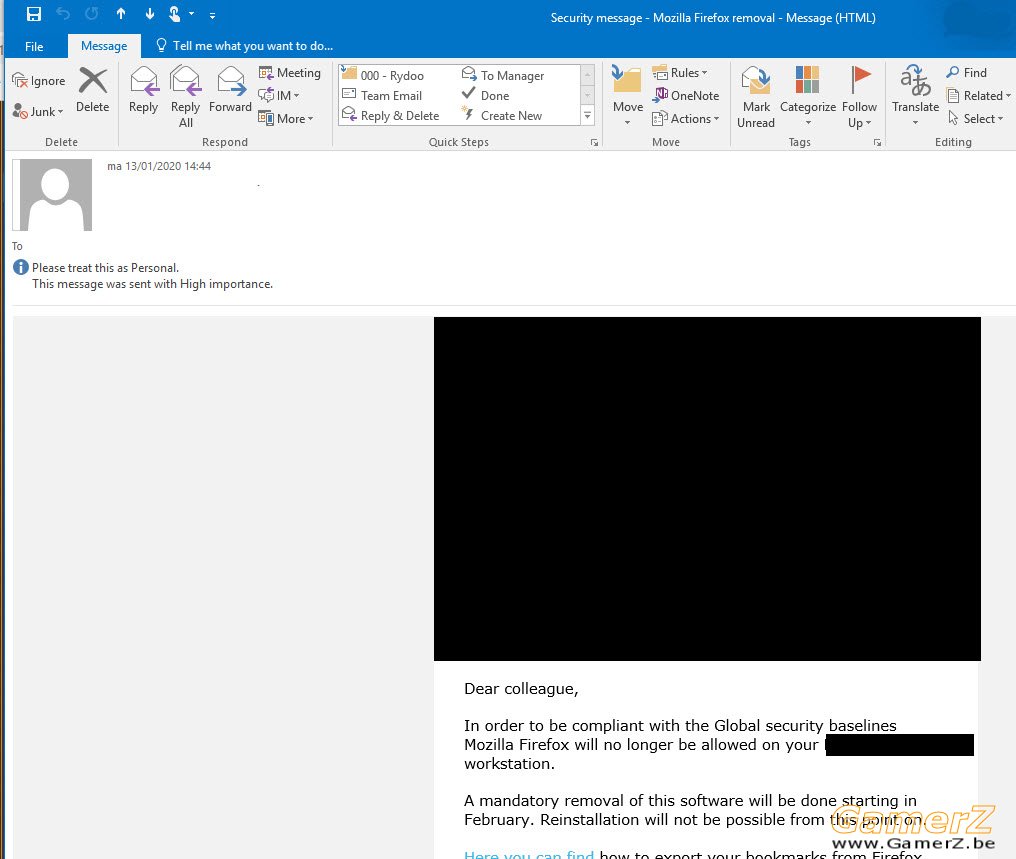Run the Done quick step

[485, 95]
